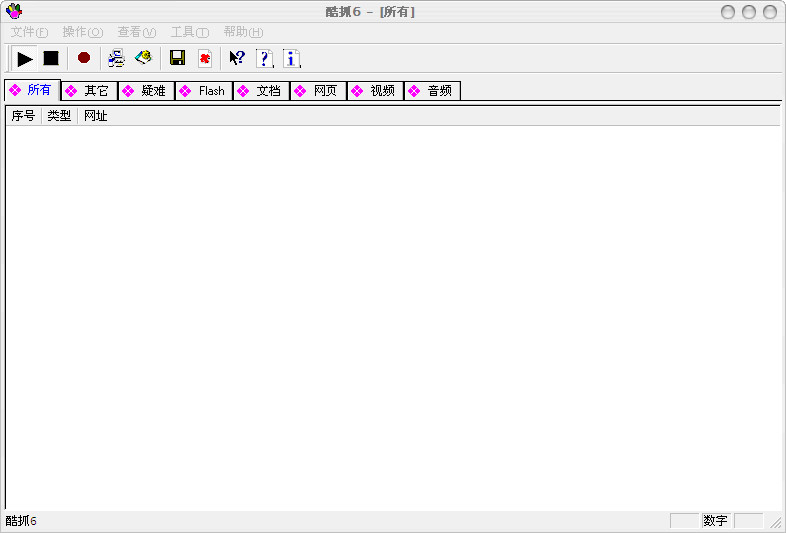Viewport: 786px width, 533px height.
Task: Switch to the 所有 tab
Action: coord(33,90)
